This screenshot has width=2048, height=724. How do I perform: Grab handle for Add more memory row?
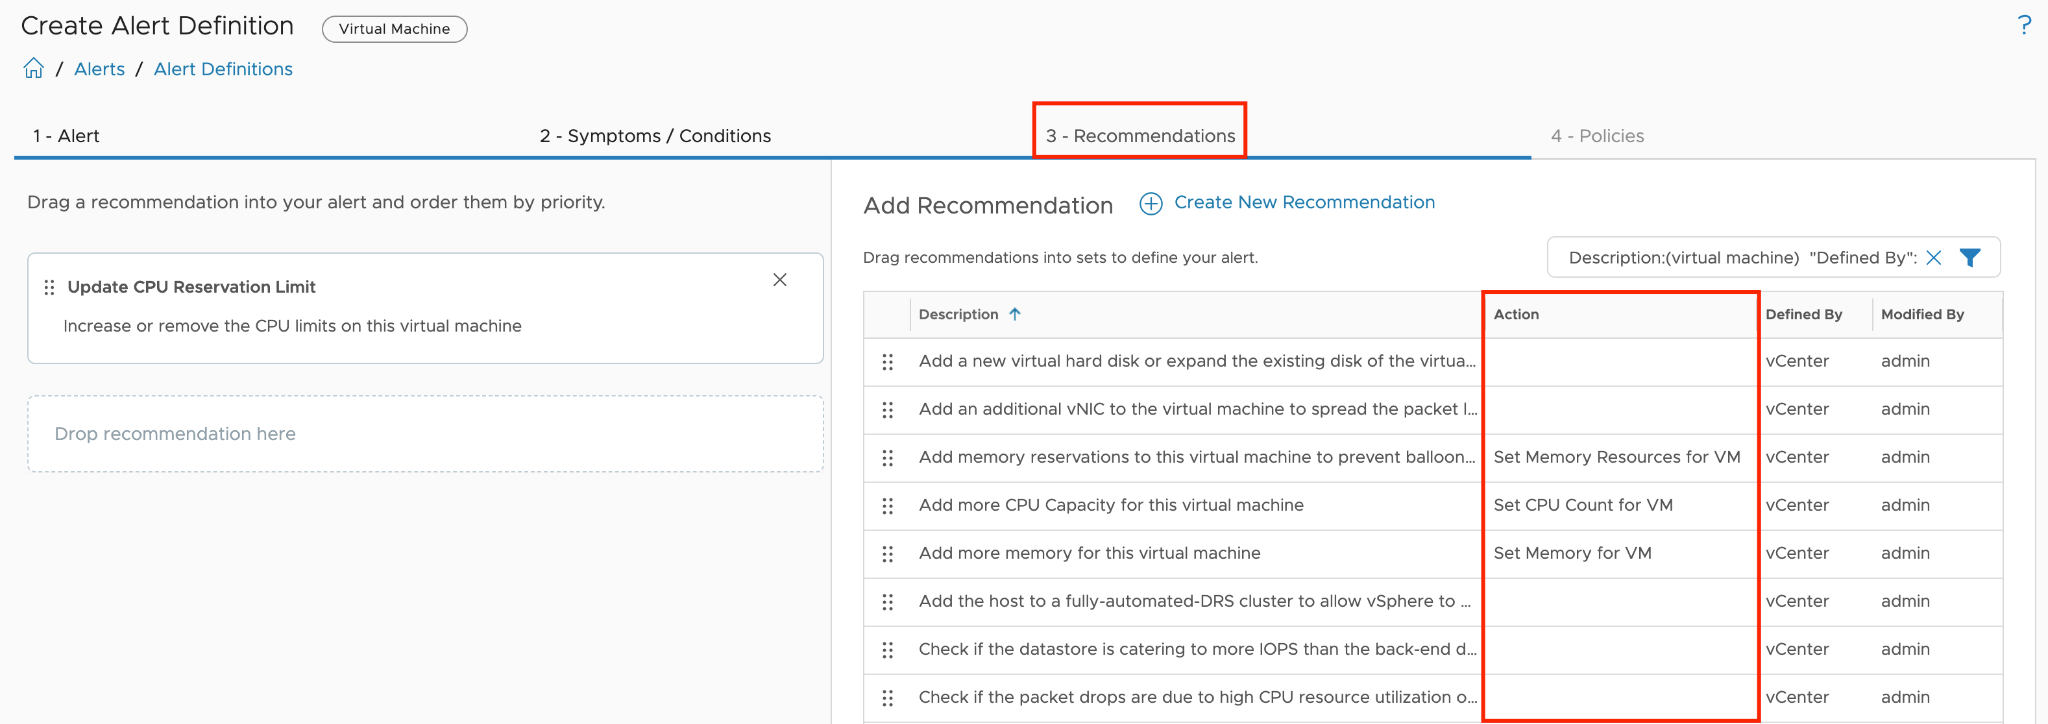[x=888, y=554]
